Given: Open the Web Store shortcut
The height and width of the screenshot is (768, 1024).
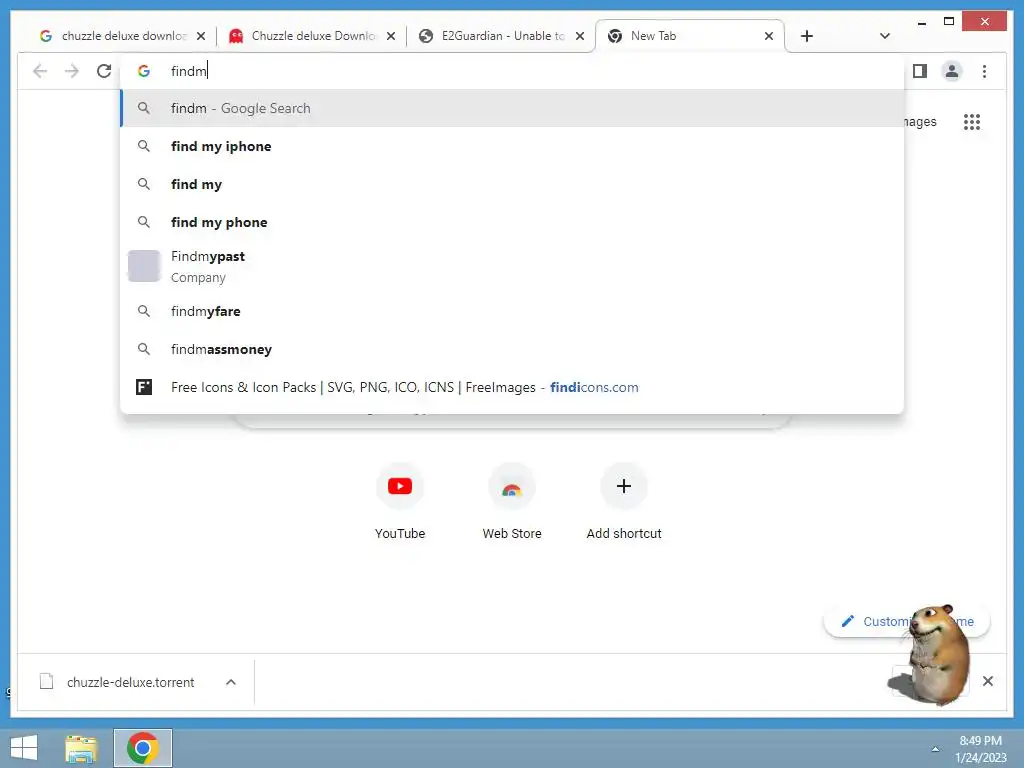Looking at the screenshot, I should click(x=512, y=502).
